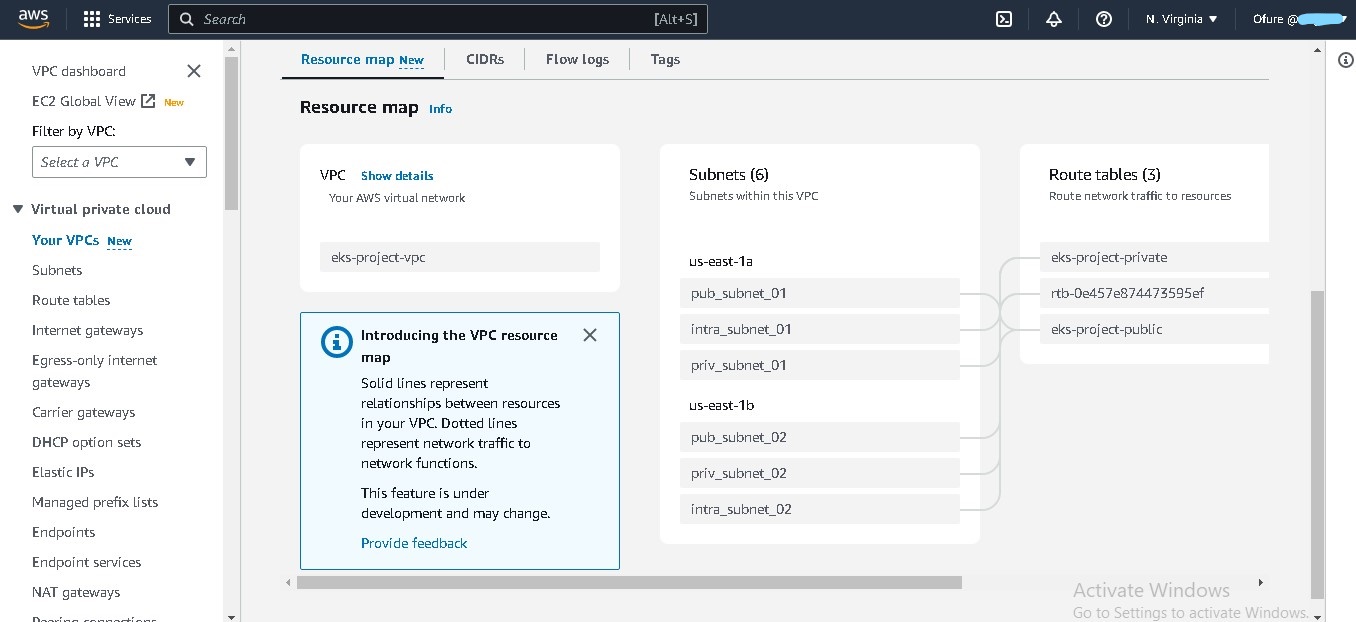Viewport: 1356px width, 622px height.
Task: Click the sidebar vertical scrollbar thumb
Action: 232,133
